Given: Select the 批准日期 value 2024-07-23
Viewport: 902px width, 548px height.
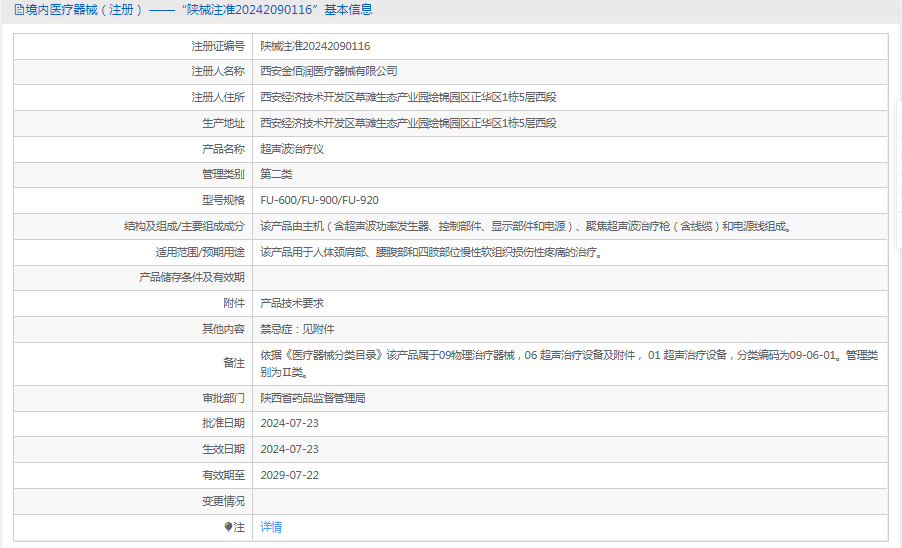Looking at the screenshot, I should click(289, 423).
